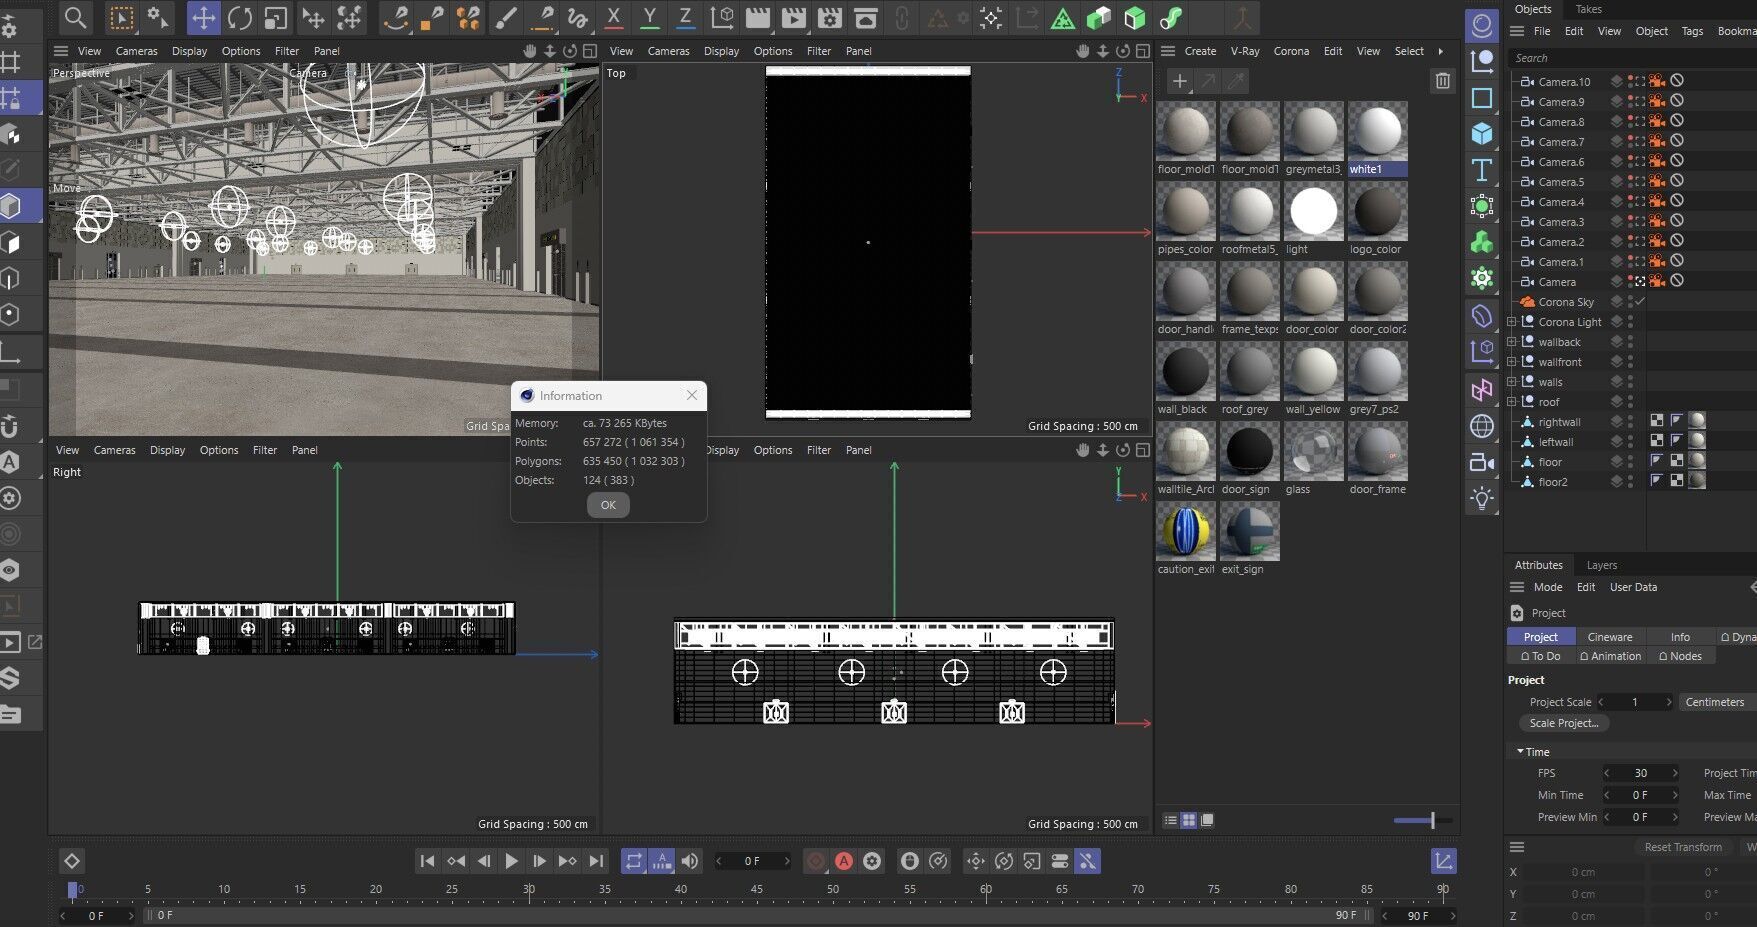This screenshot has width=1757, height=927.
Task: Add a Cube primitive from the palette
Action: pos(1482,133)
